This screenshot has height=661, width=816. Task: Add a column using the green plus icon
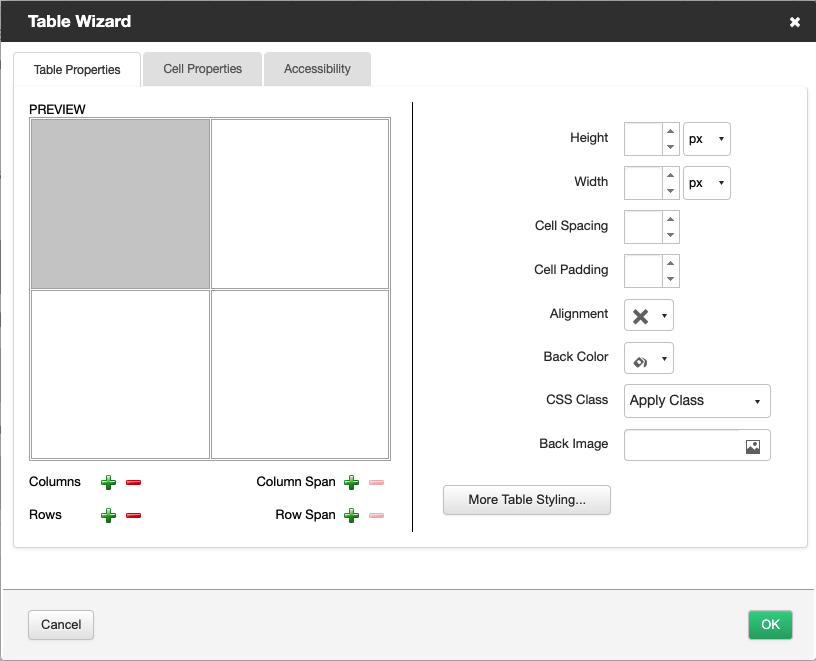click(108, 482)
